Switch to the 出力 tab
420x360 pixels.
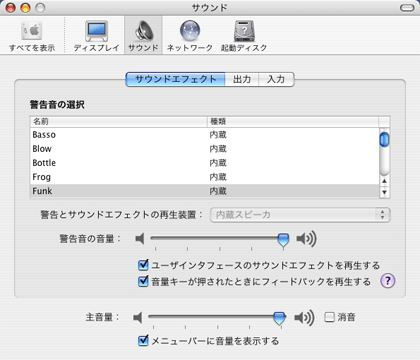click(x=242, y=79)
